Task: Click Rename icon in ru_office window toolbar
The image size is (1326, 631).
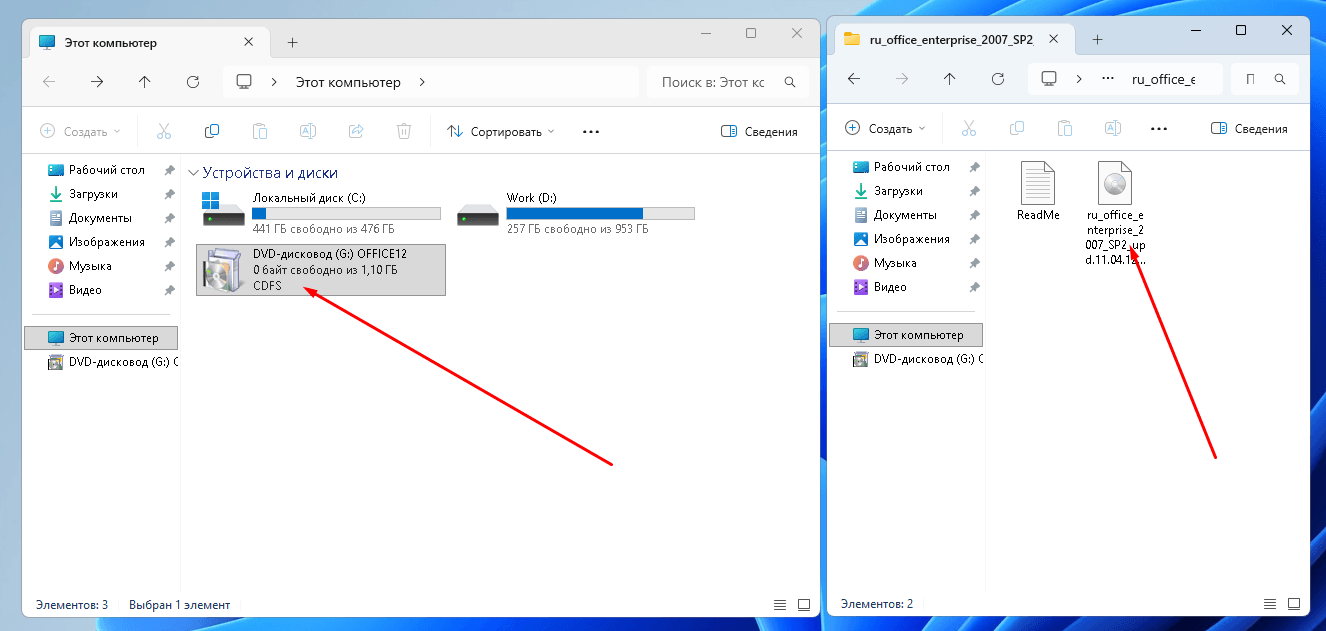Action: coord(1113,128)
